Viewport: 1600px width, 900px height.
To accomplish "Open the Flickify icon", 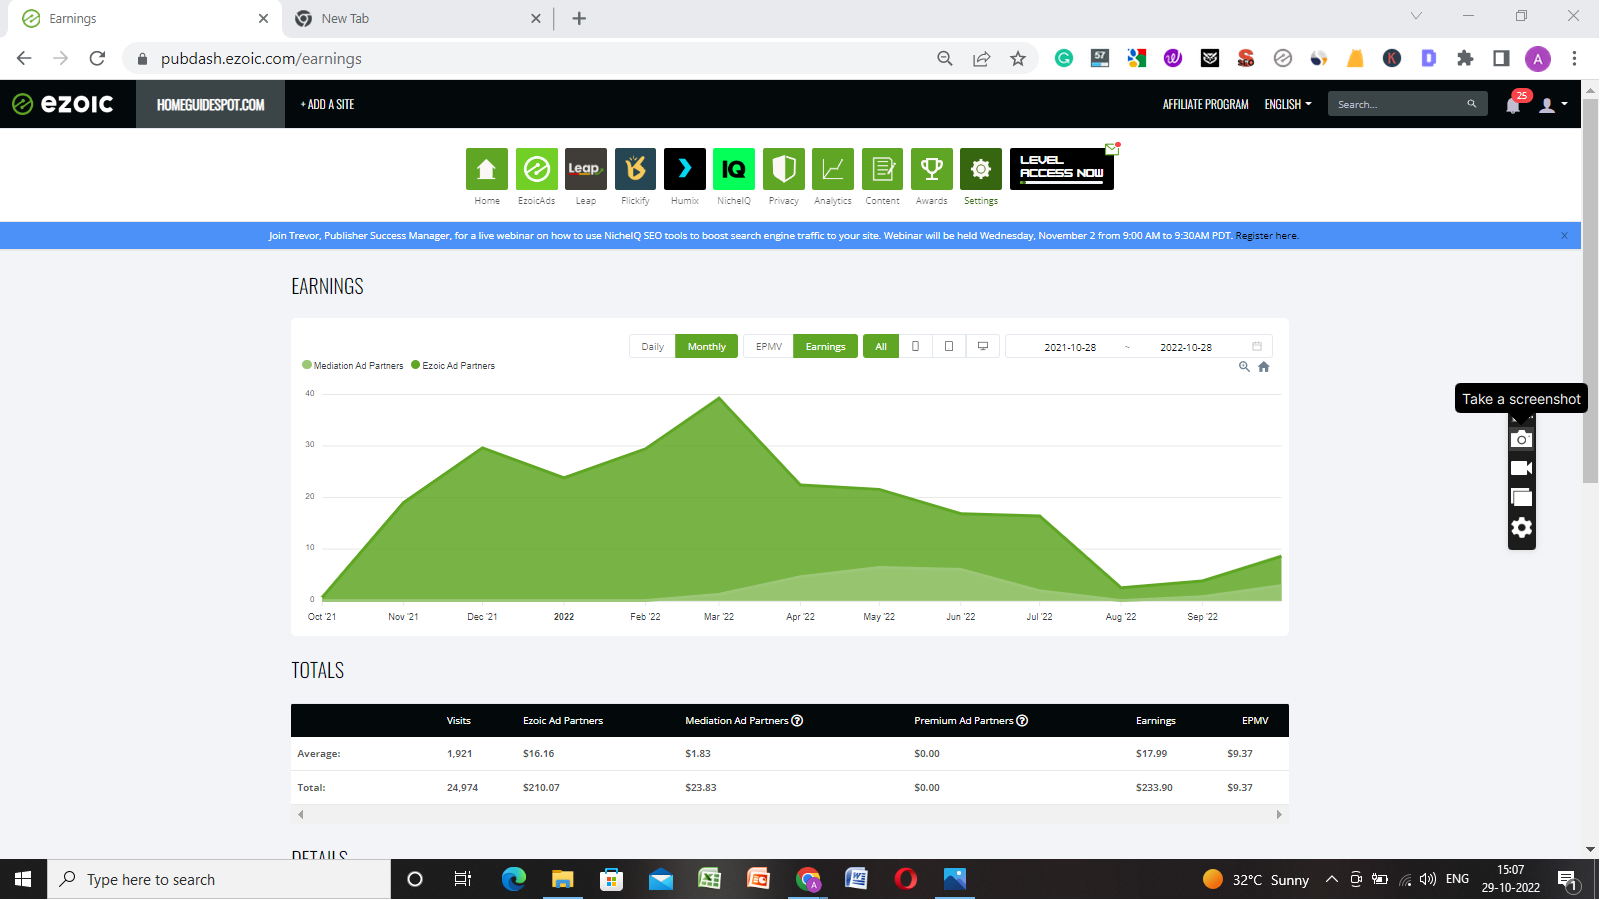I will (635, 169).
